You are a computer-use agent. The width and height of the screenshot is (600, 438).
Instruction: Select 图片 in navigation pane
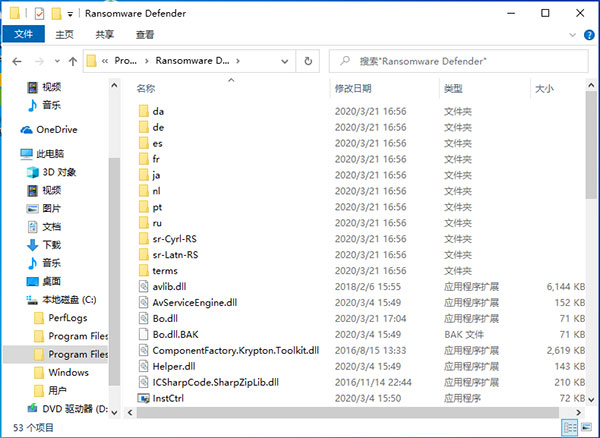tap(44, 208)
